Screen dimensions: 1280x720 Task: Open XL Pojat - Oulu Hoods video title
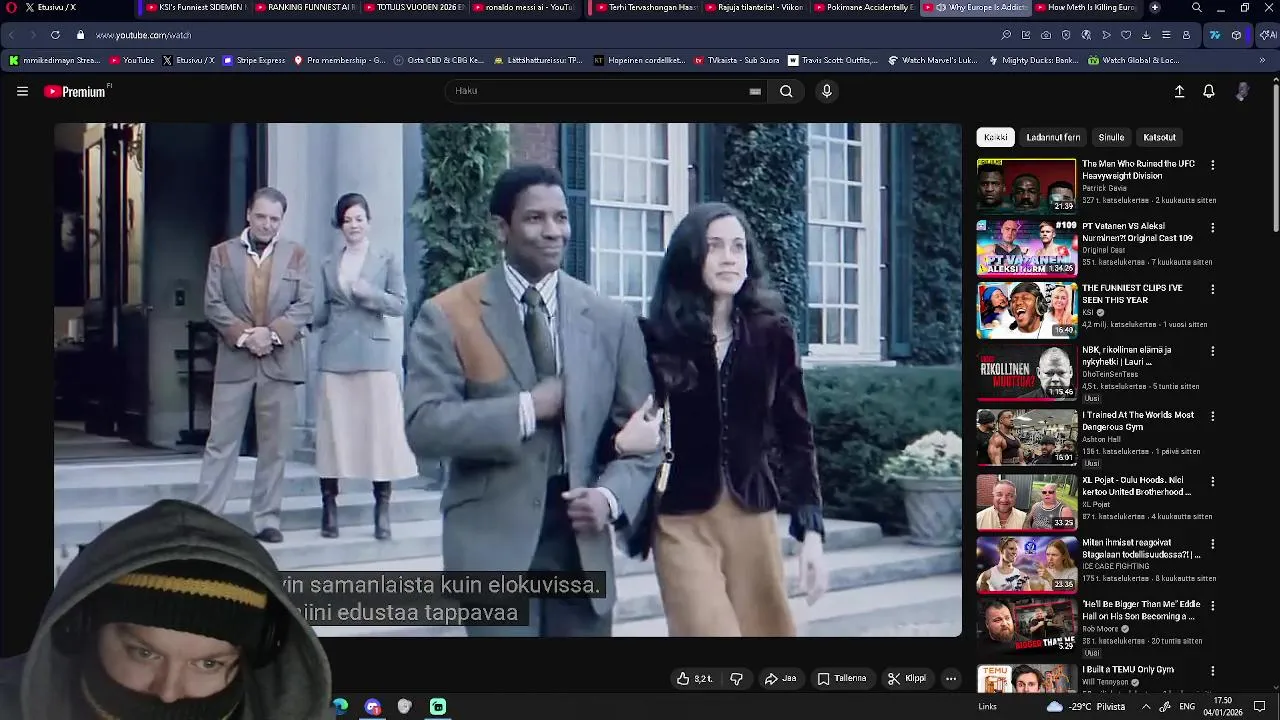click(1136, 486)
